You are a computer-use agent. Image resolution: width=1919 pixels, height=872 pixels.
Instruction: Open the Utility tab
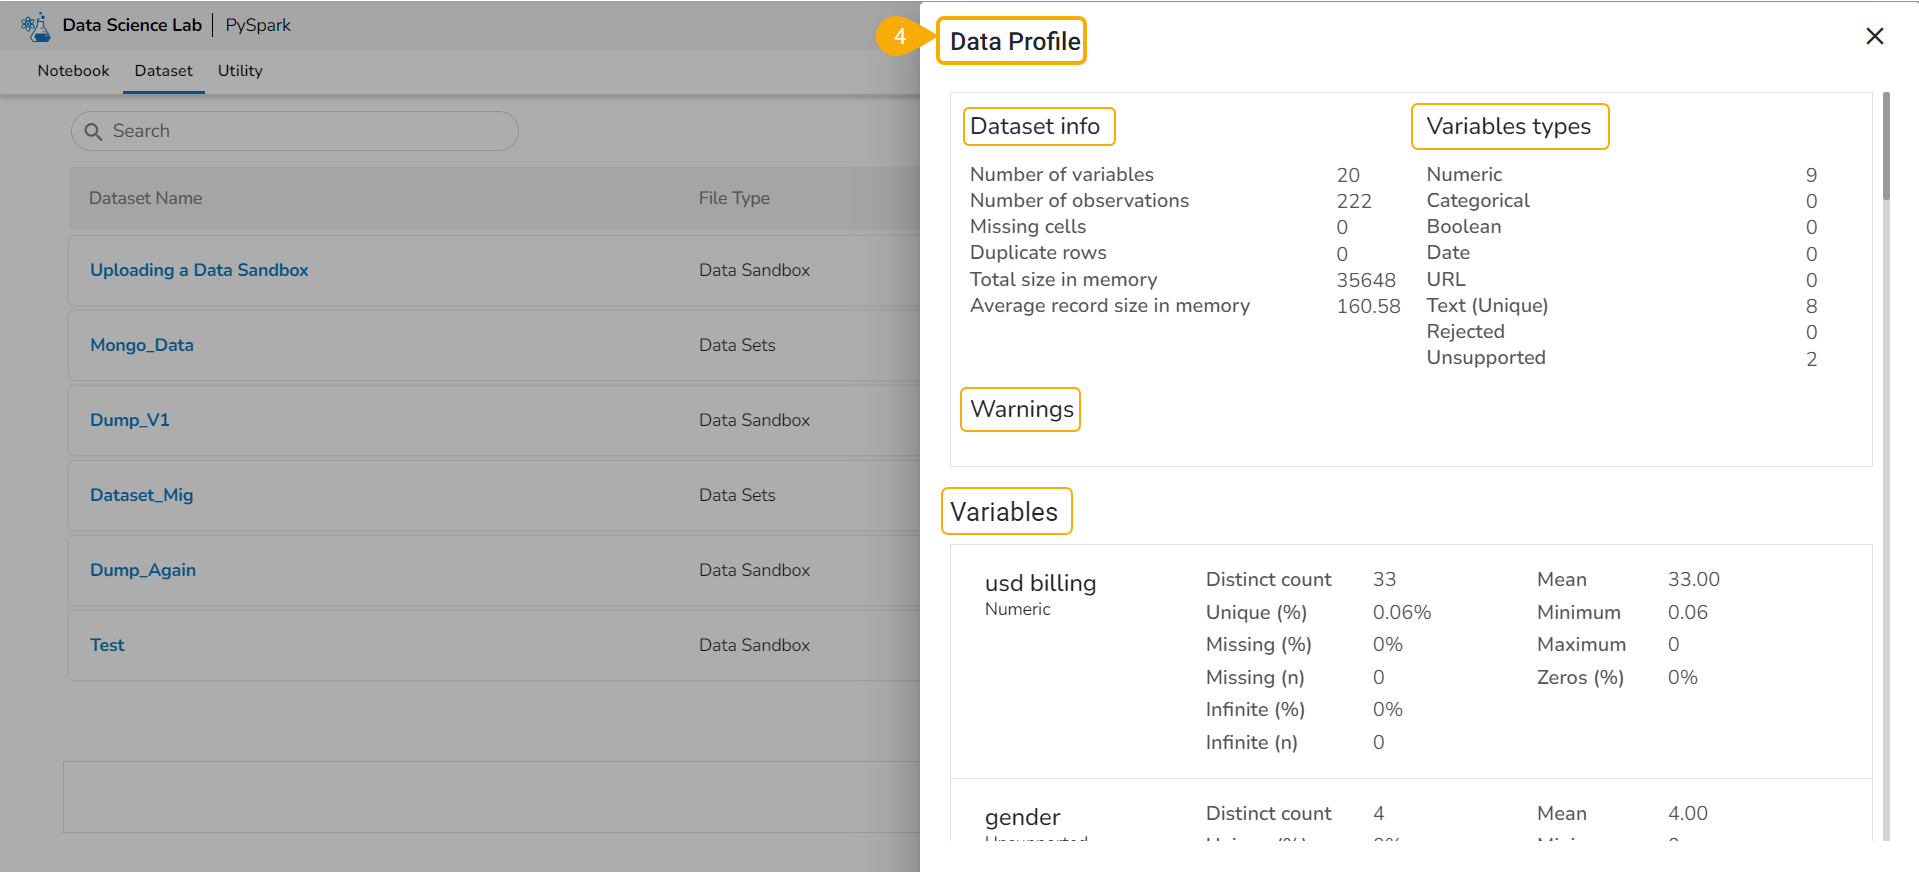240,71
